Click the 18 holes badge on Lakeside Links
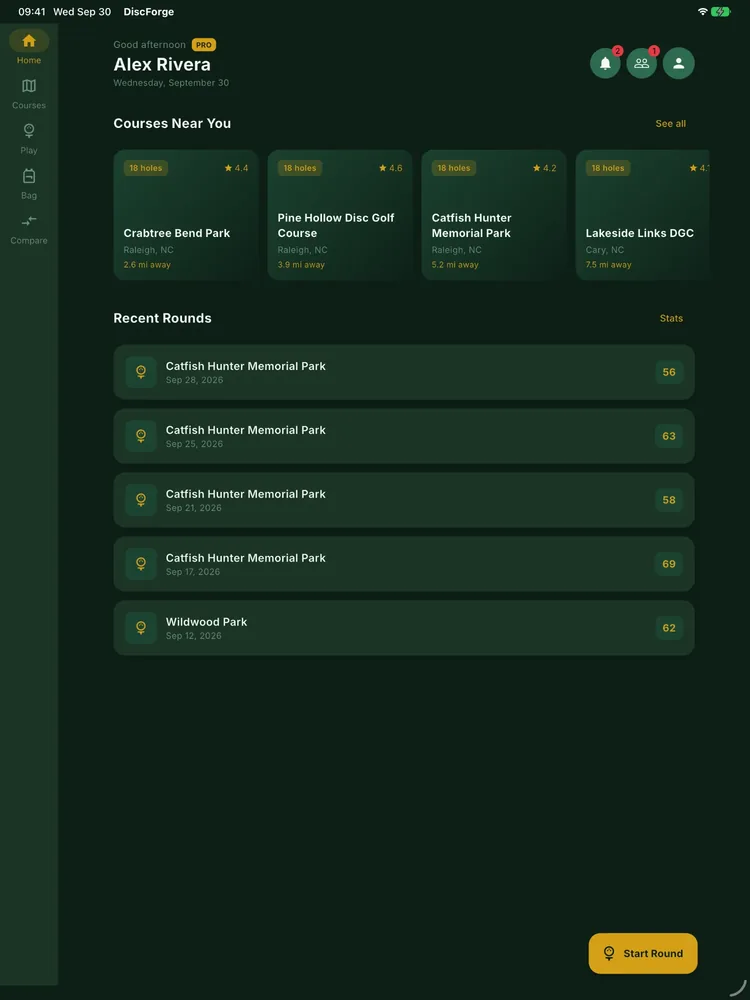Screen dimensions: 750x1000 click(608, 168)
